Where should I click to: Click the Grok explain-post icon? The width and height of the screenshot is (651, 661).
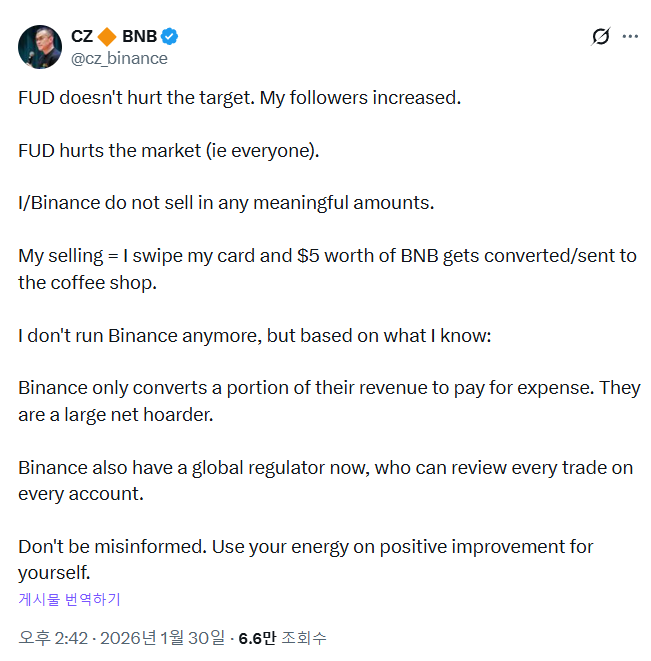pos(600,37)
